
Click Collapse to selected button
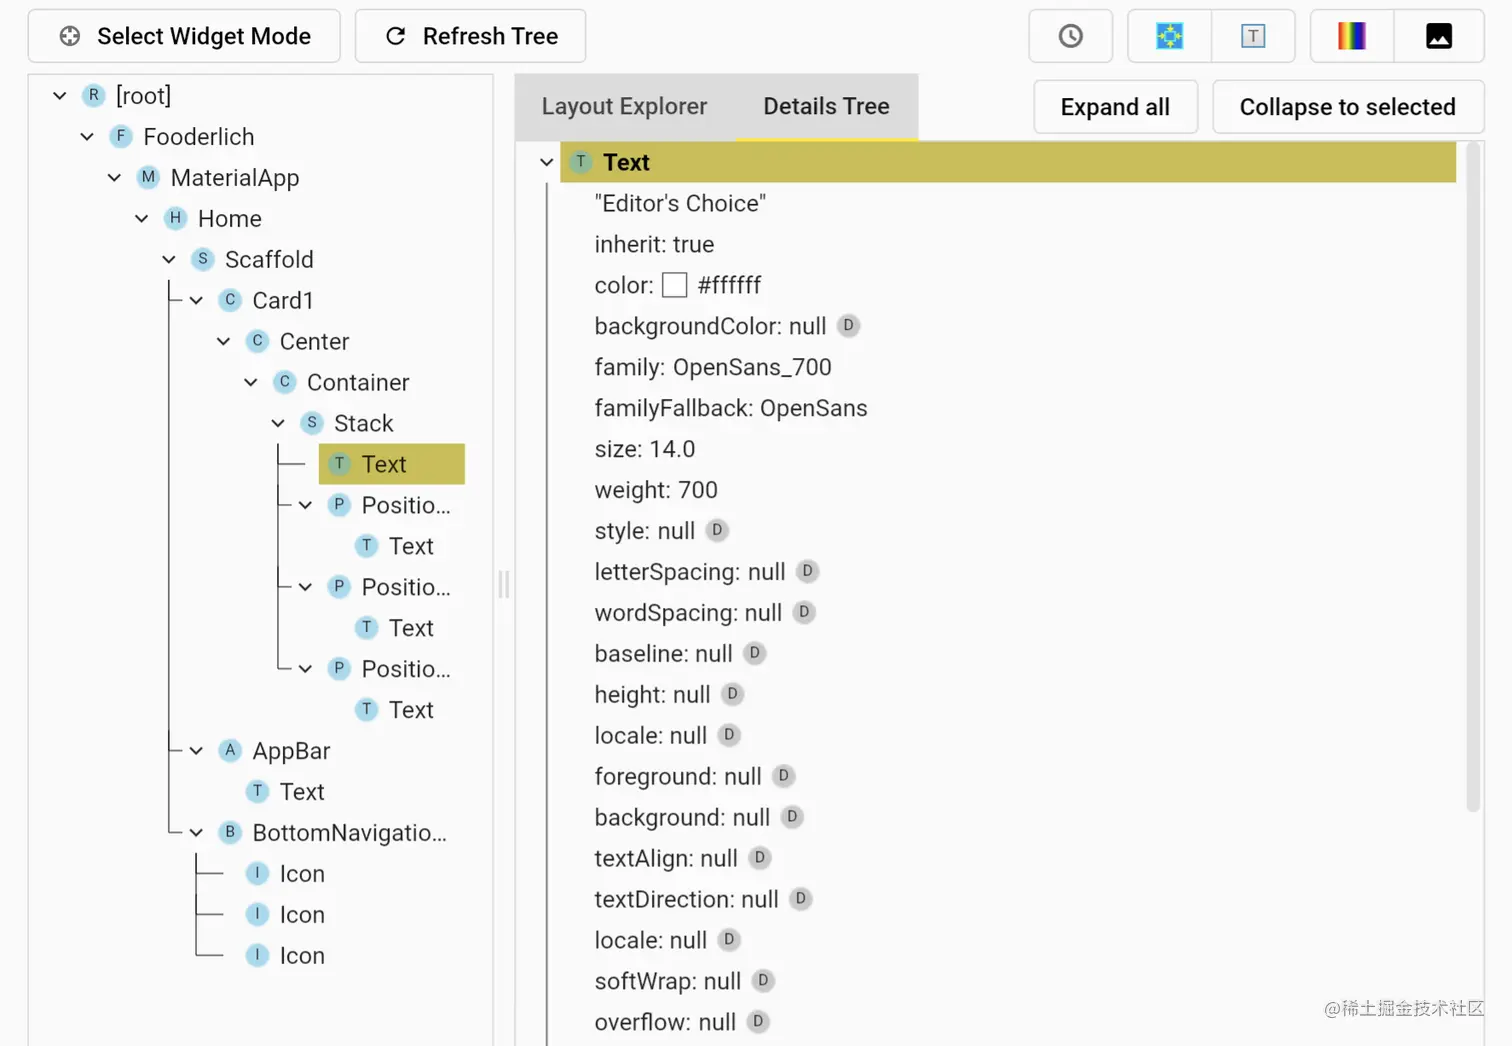pyautogui.click(x=1347, y=107)
